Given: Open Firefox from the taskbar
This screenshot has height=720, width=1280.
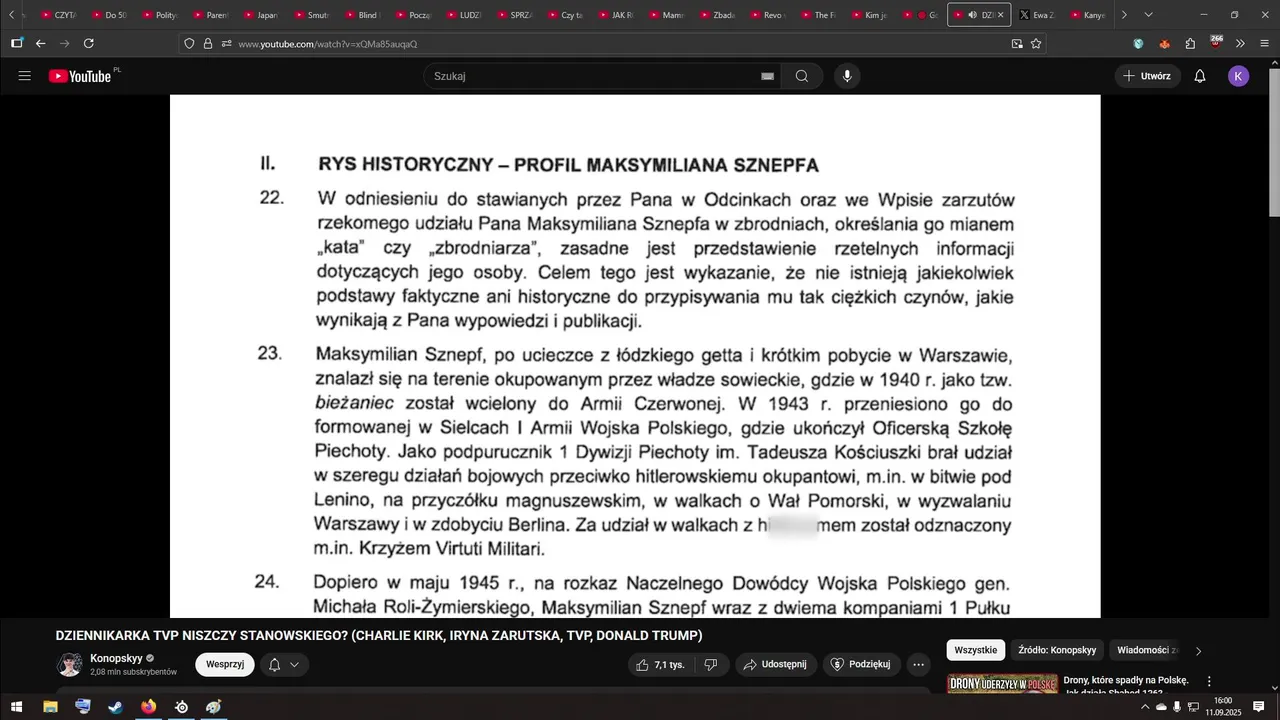Looking at the screenshot, I should point(148,707).
